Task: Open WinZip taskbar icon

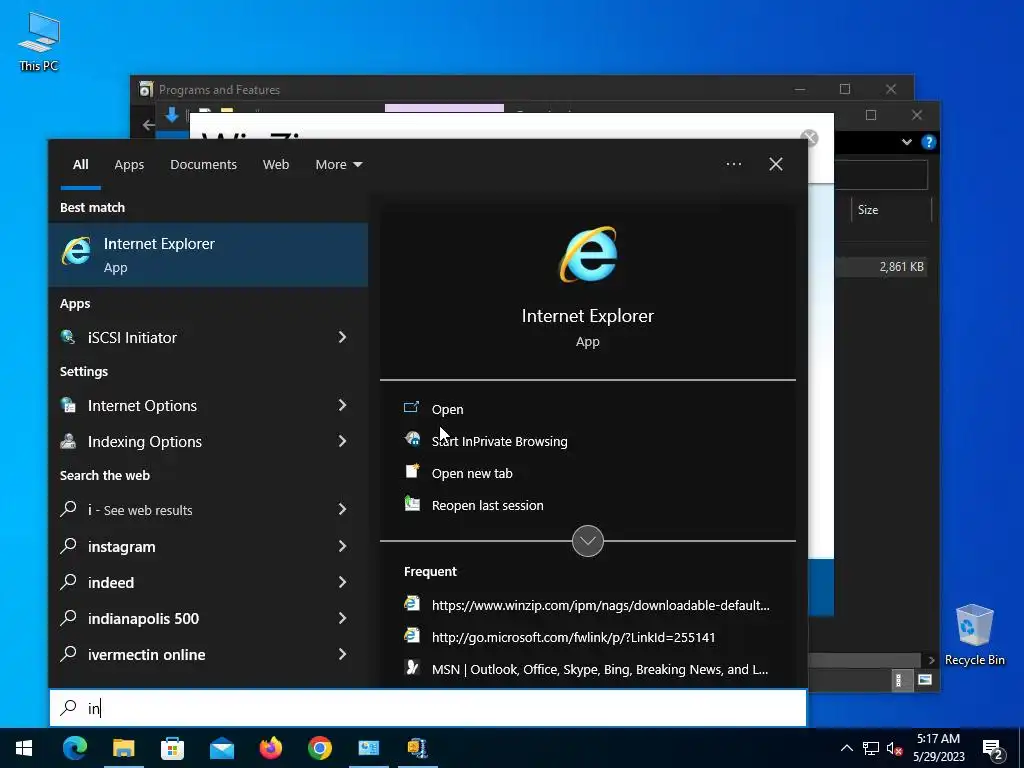Action: (417, 748)
